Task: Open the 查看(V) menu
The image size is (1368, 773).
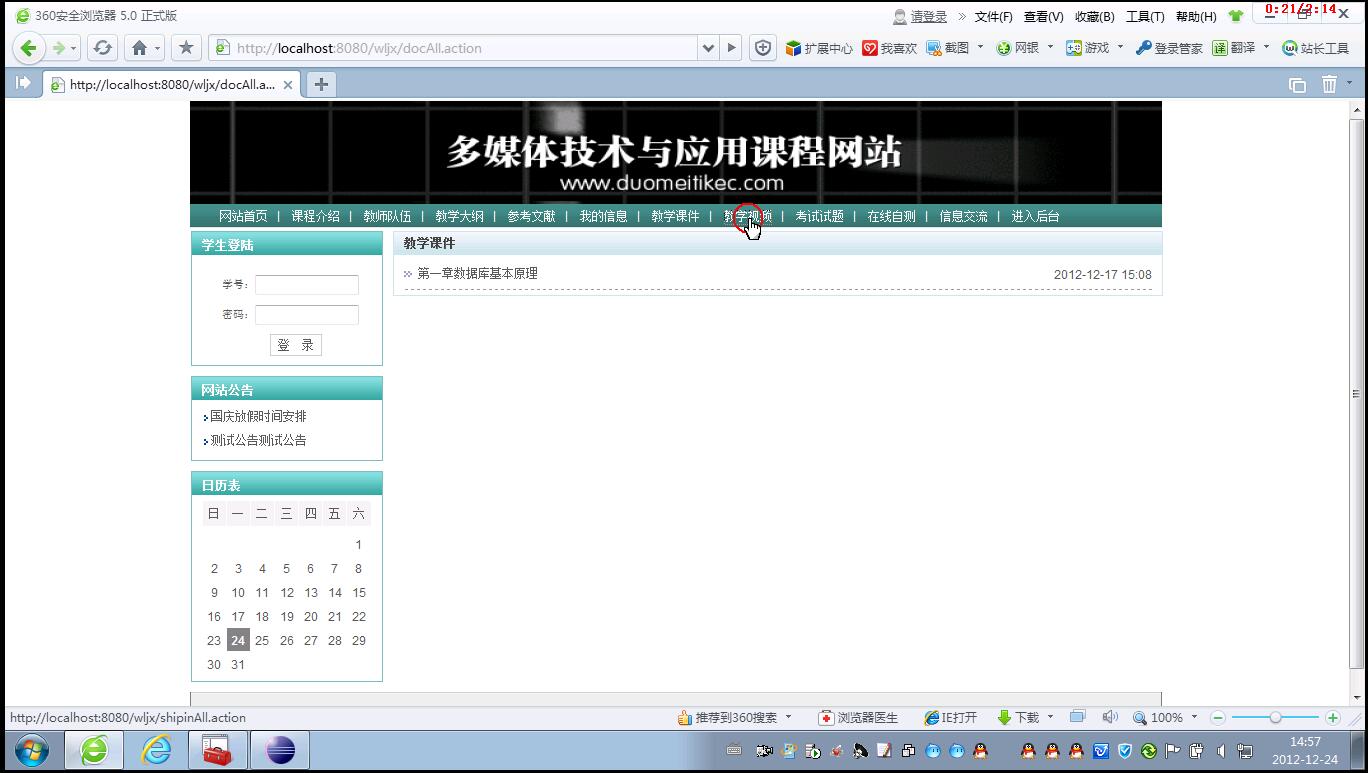Action: coord(1044,17)
